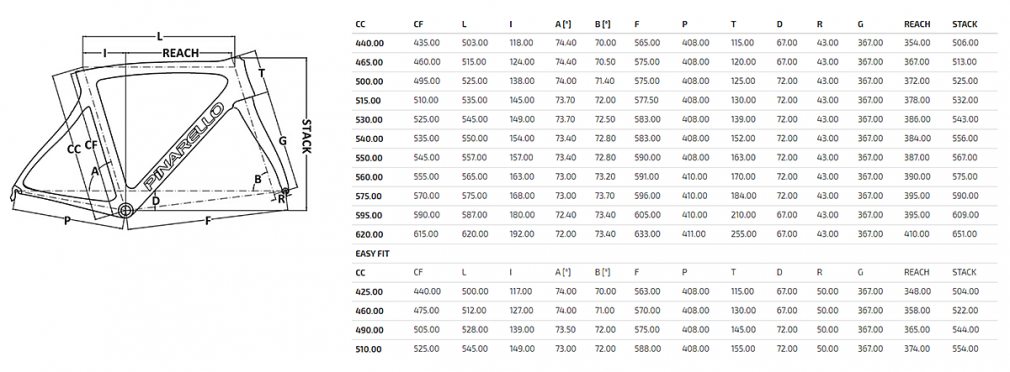Image resolution: width=1010 pixels, height=372 pixels.
Task: Select the 510.00 Easy Fit row
Action: point(675,349)
